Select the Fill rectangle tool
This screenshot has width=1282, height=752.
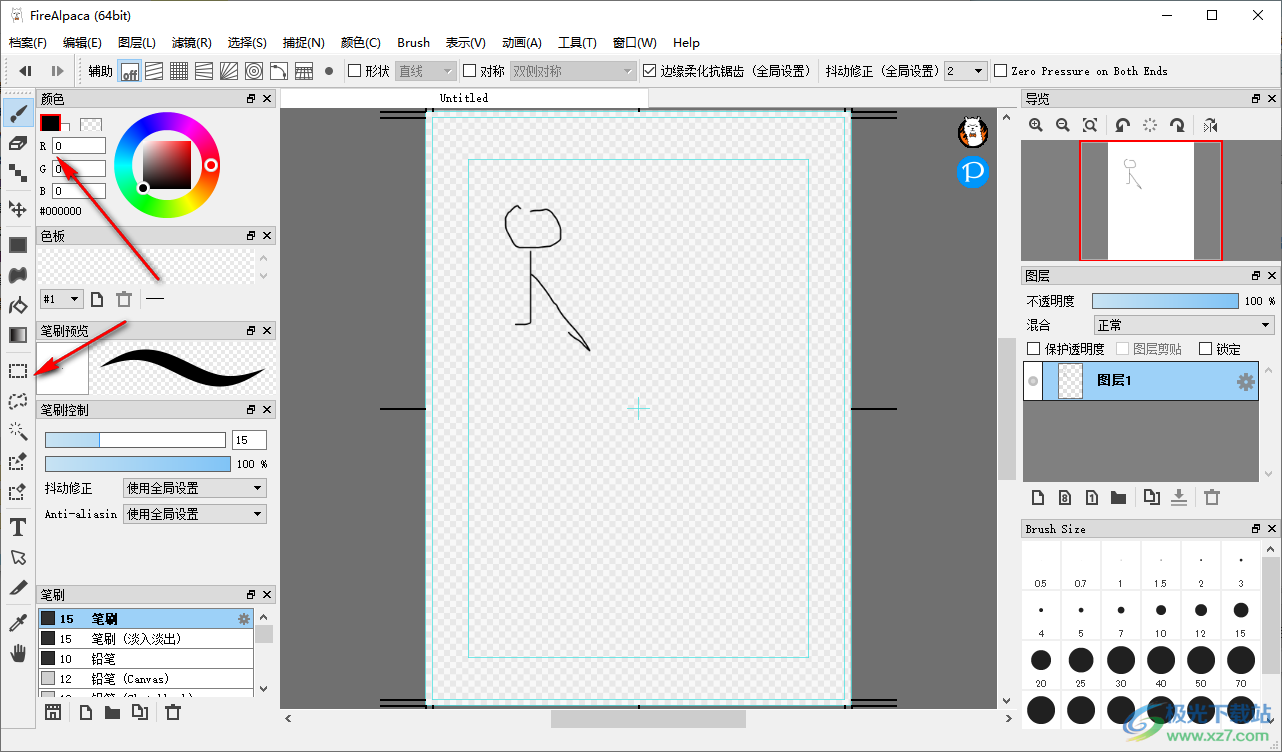17,245
